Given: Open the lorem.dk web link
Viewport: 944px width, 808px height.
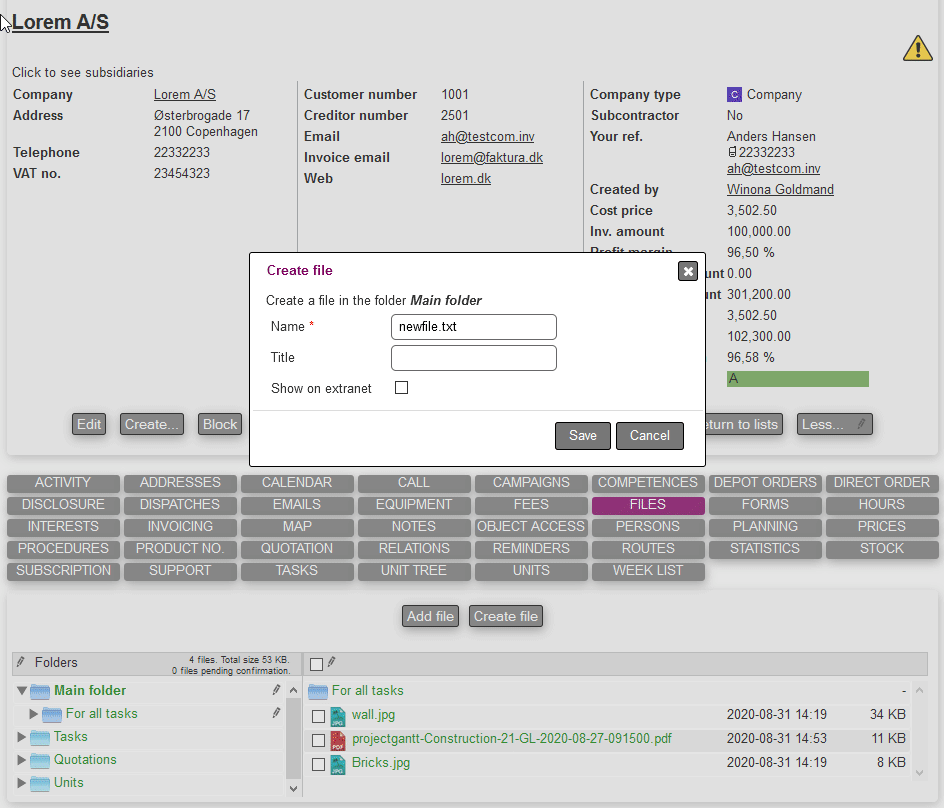Looking at the screenshot, I should click(465, 178).
